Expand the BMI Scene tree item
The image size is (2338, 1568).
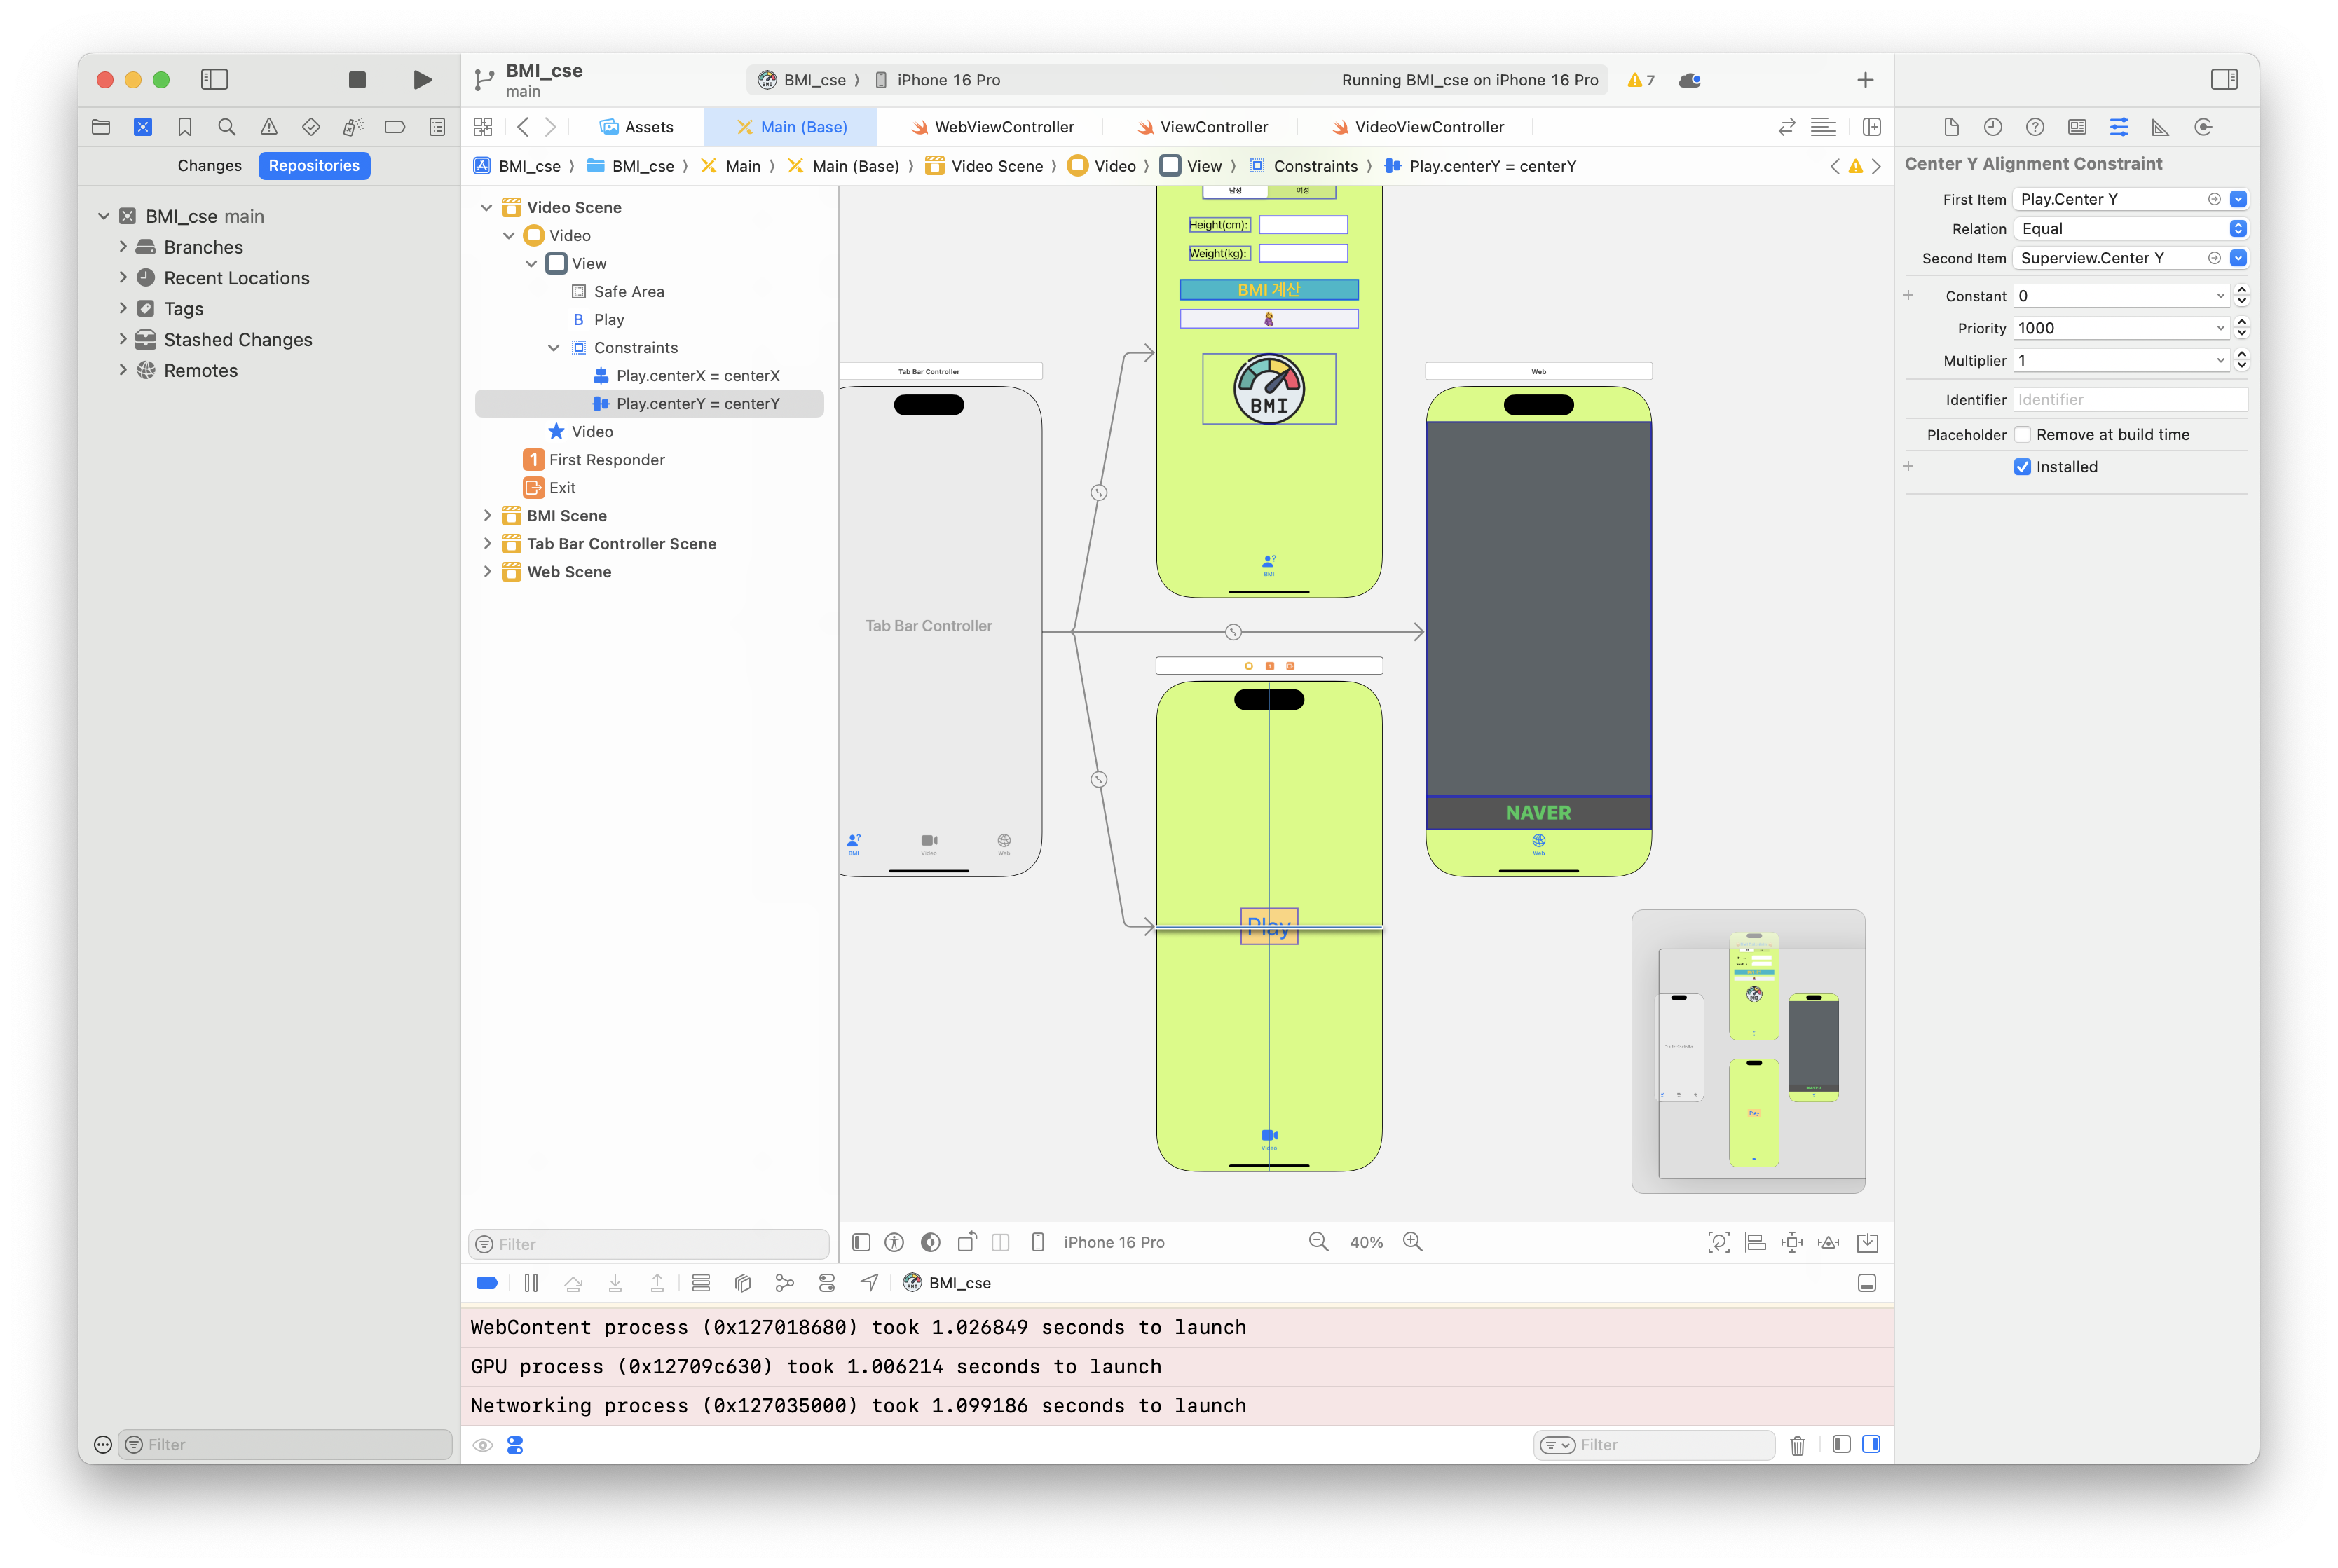click(487, 516)
